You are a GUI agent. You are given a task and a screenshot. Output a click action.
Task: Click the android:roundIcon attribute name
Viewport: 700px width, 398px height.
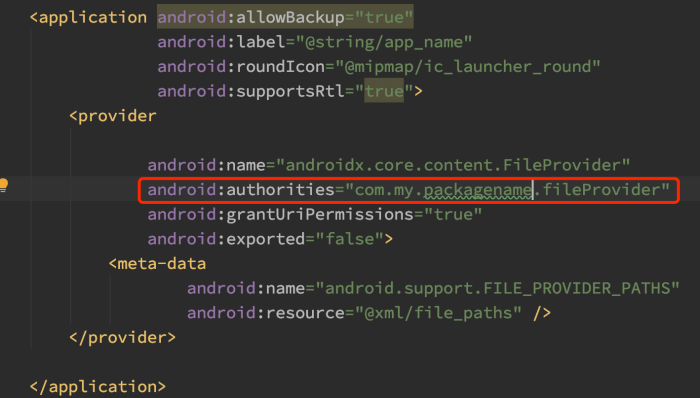(241, 66)
